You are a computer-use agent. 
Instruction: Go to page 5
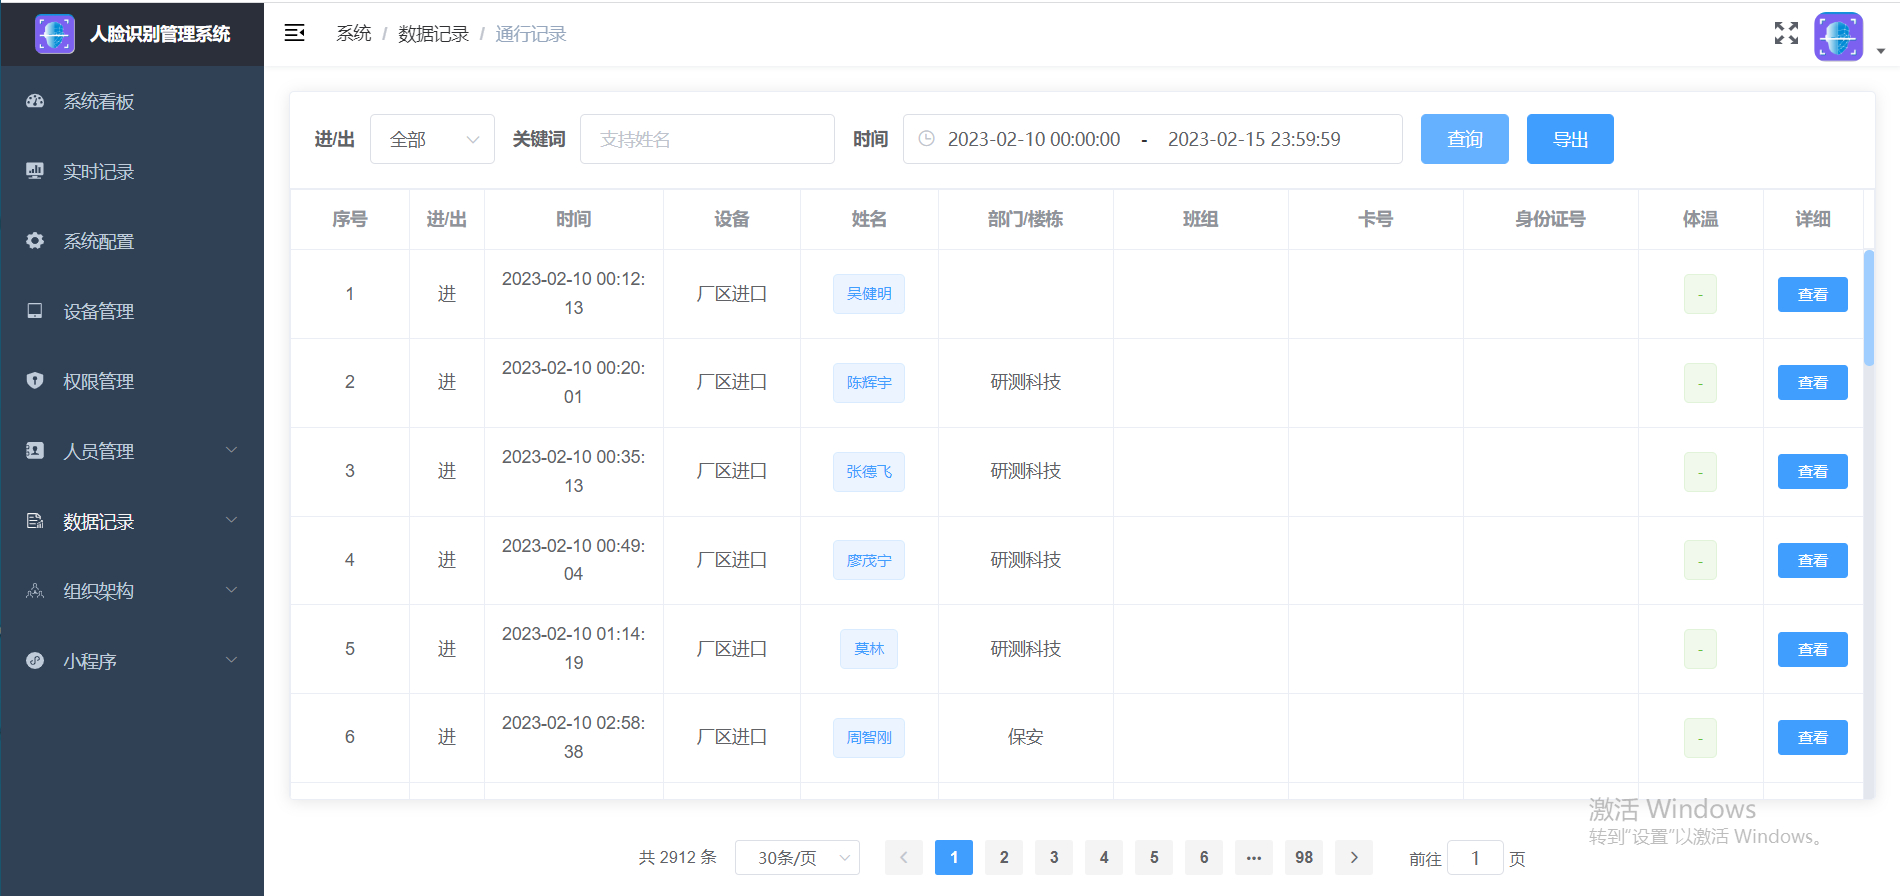click(x=1154, y=857)
